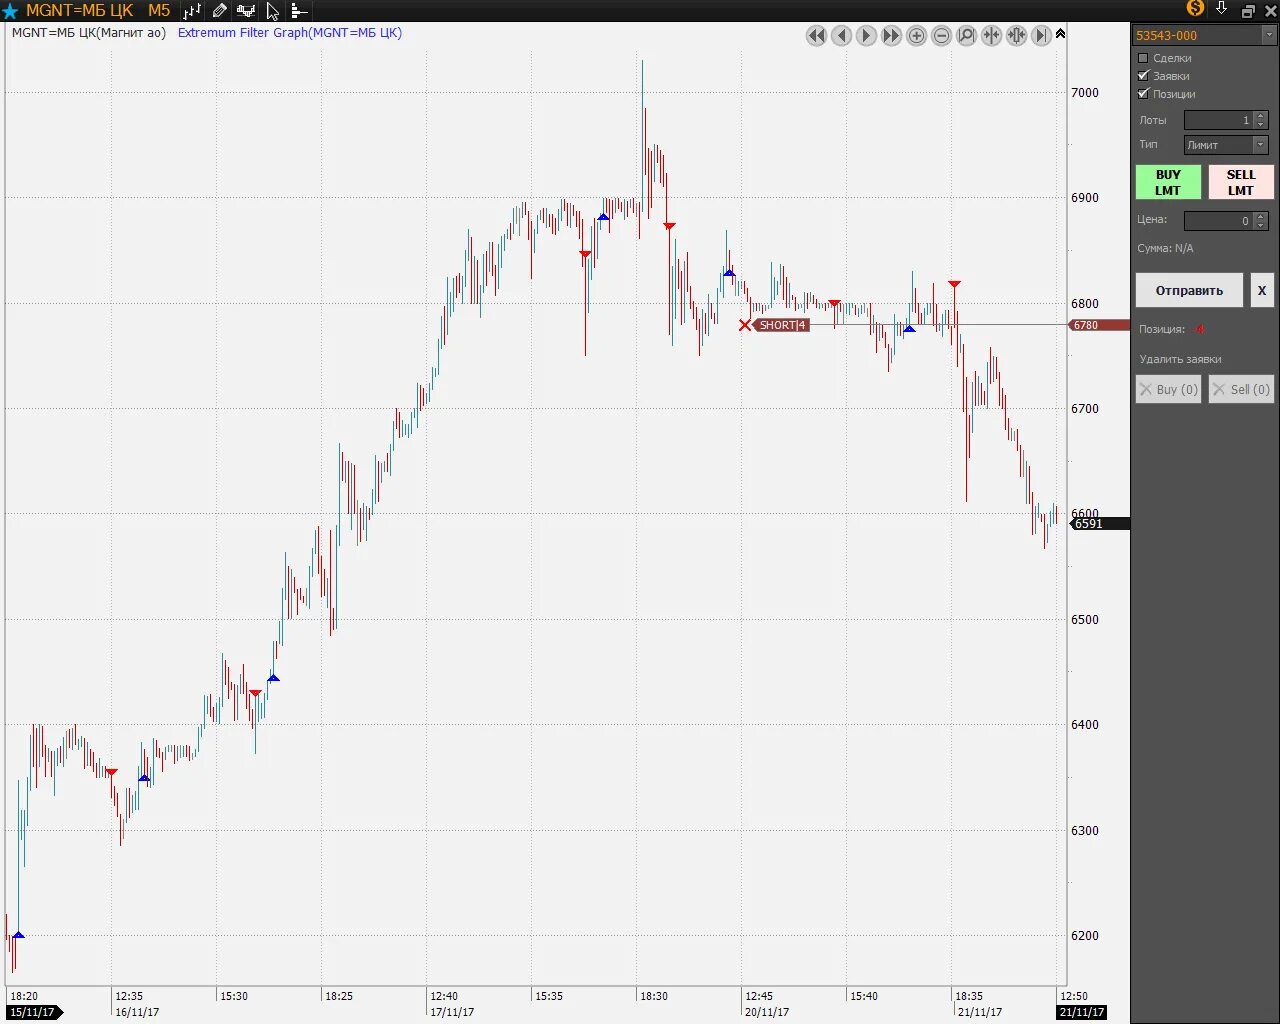Click the Цена price field
1280x1024 pixels.
(x=1218, y=221)
